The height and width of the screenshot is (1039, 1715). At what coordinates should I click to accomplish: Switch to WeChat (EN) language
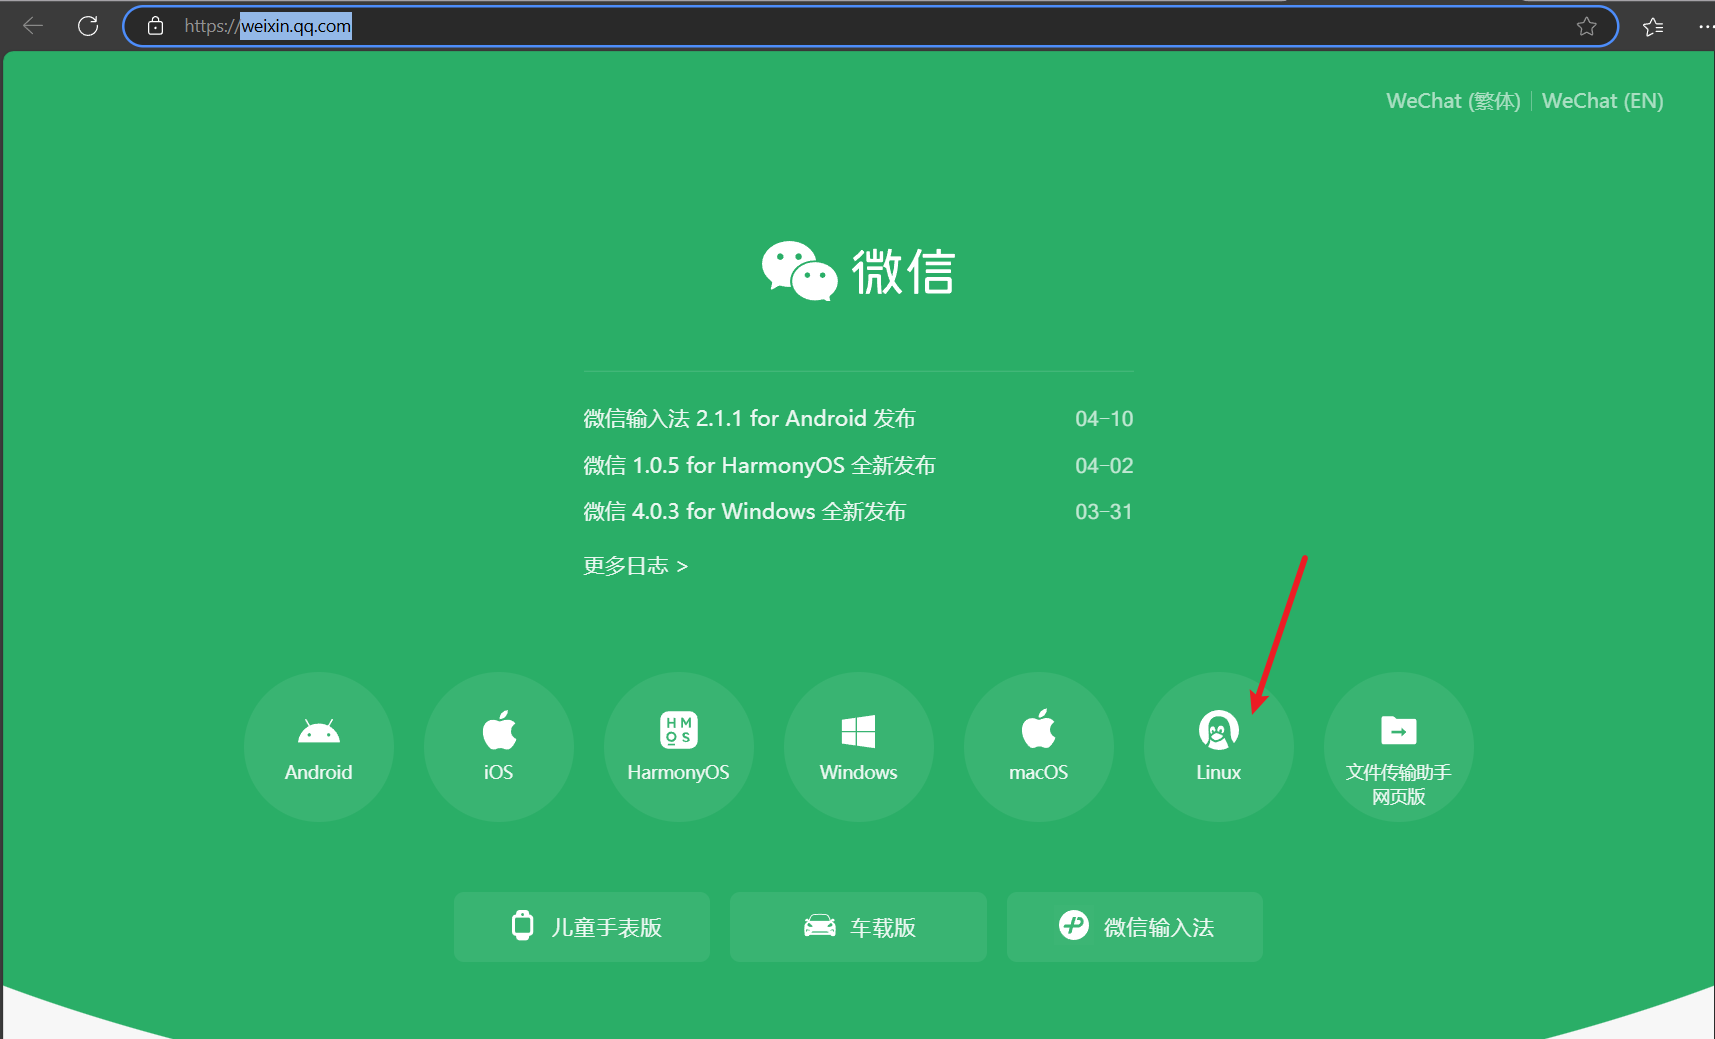1601,100
